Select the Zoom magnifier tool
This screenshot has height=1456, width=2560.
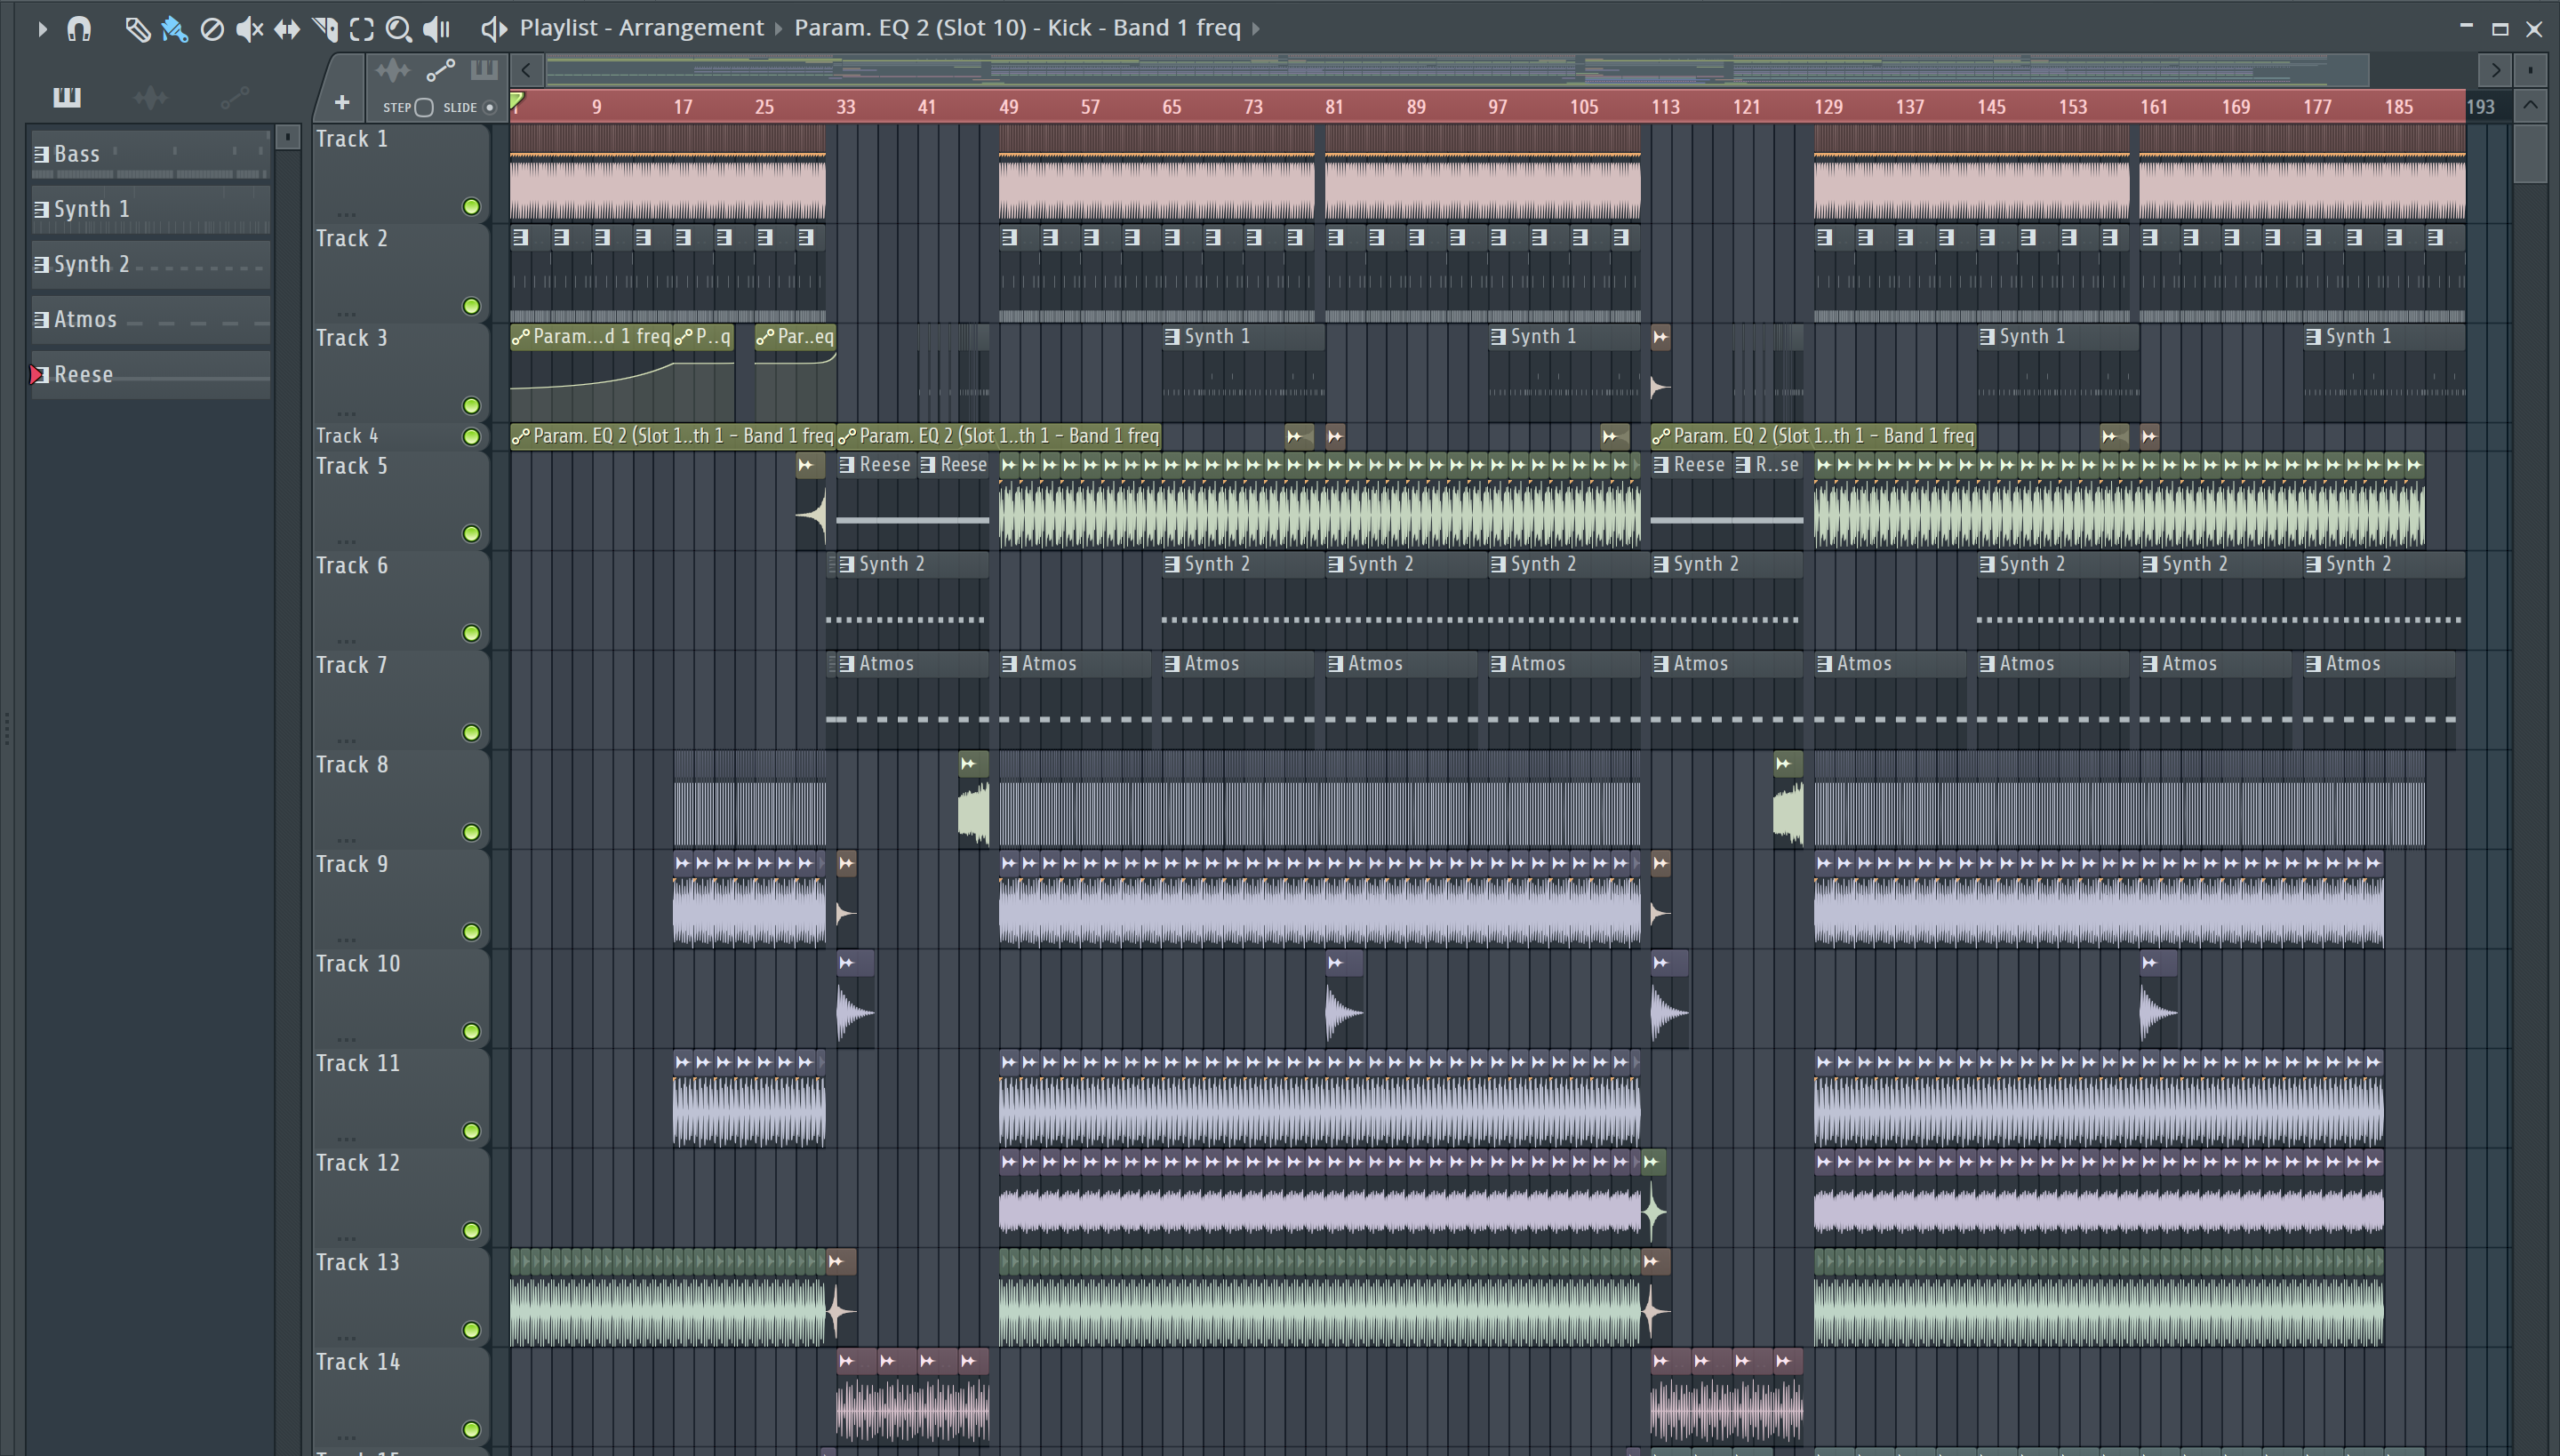(399, 29)
